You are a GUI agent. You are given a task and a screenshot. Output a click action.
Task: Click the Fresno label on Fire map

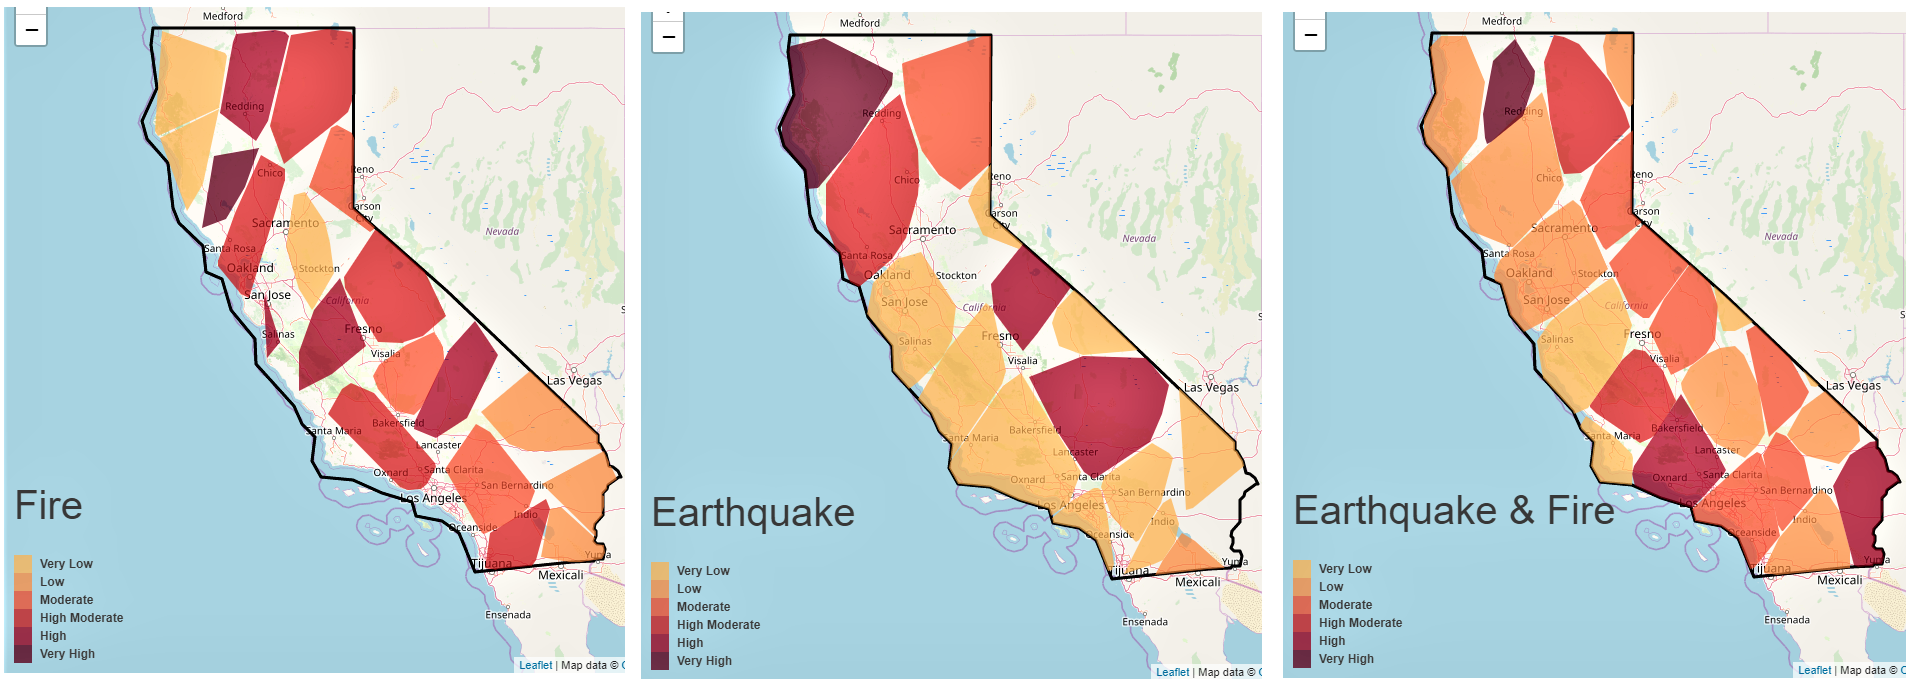coord(363,329)
